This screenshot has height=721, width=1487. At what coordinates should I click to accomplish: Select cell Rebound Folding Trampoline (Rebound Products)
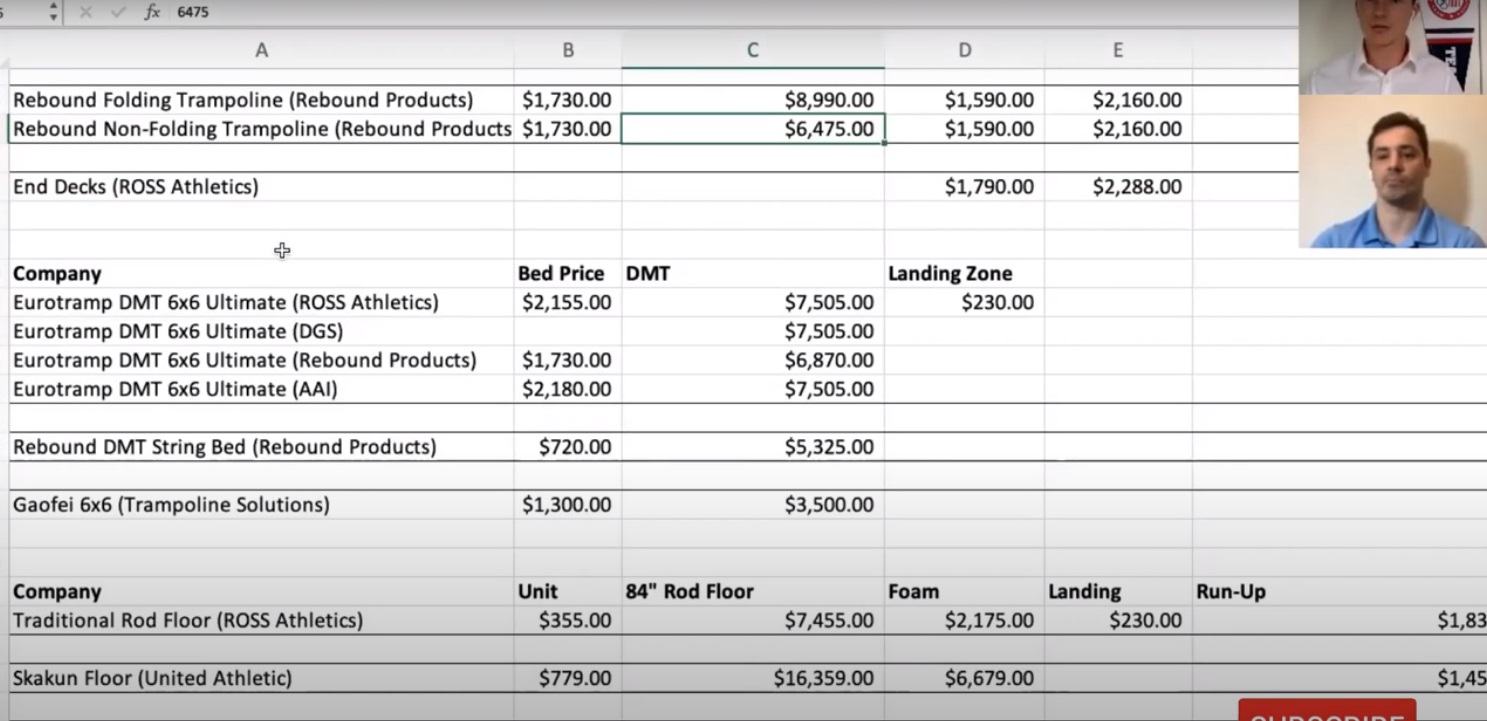coord(262,100)
